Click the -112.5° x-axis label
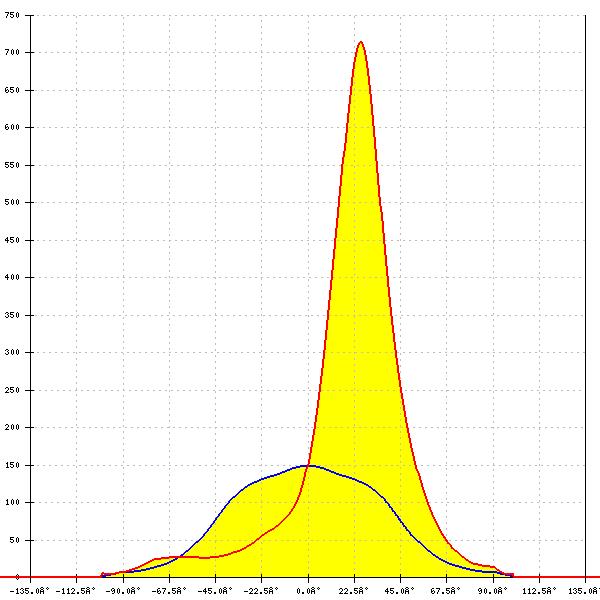Viewport: 600px width, 600px height. [x=76, y=591]
